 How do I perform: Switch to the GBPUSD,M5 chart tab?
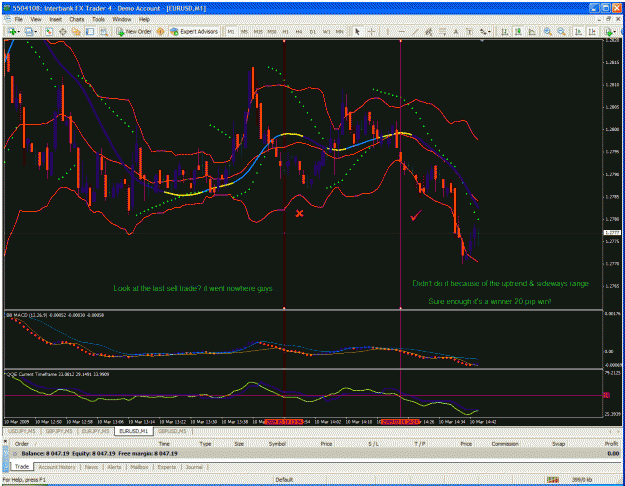(x=172, y=431)
